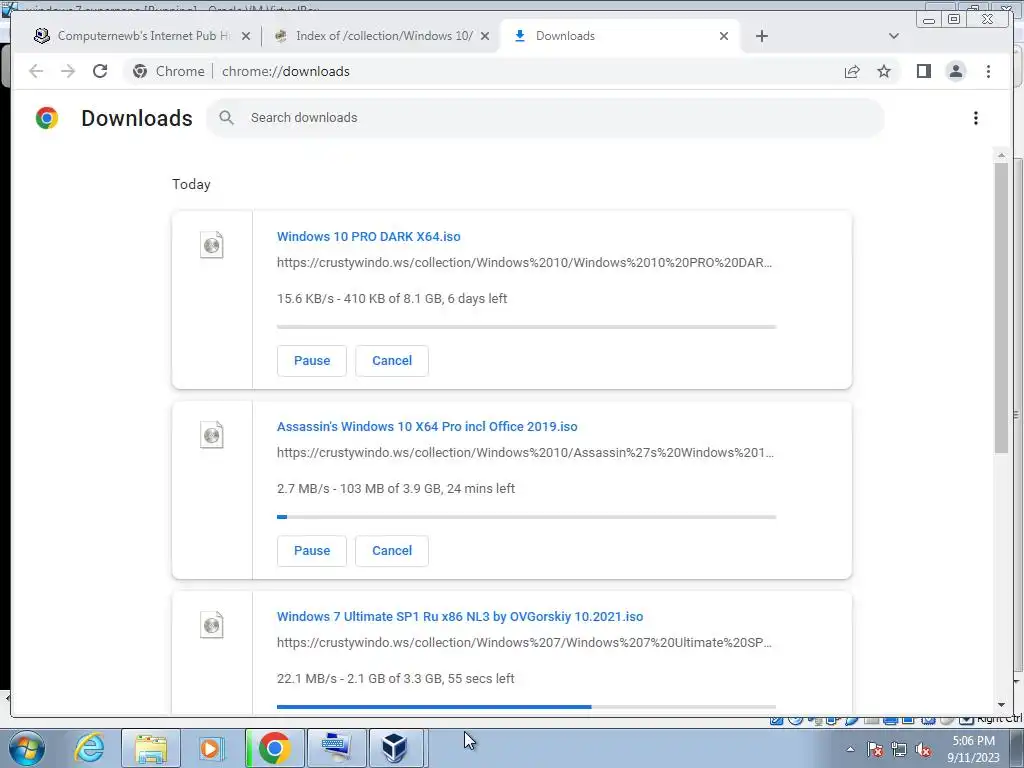
Task: Open Assassin's Windows 10 X64 Pro iso link
Action: click(427, 426)
